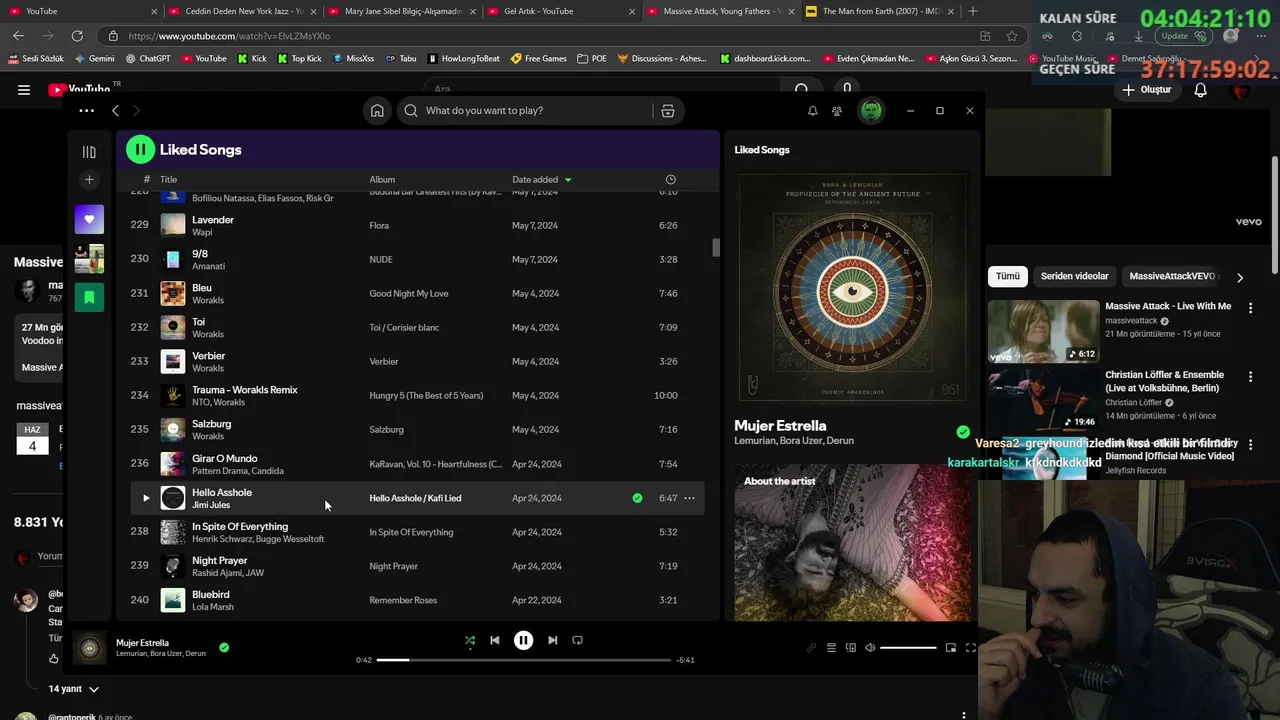Switch to the Mary Jane Sibel Bilgiç browser tab
The image size is (1280, 720).
403,11
